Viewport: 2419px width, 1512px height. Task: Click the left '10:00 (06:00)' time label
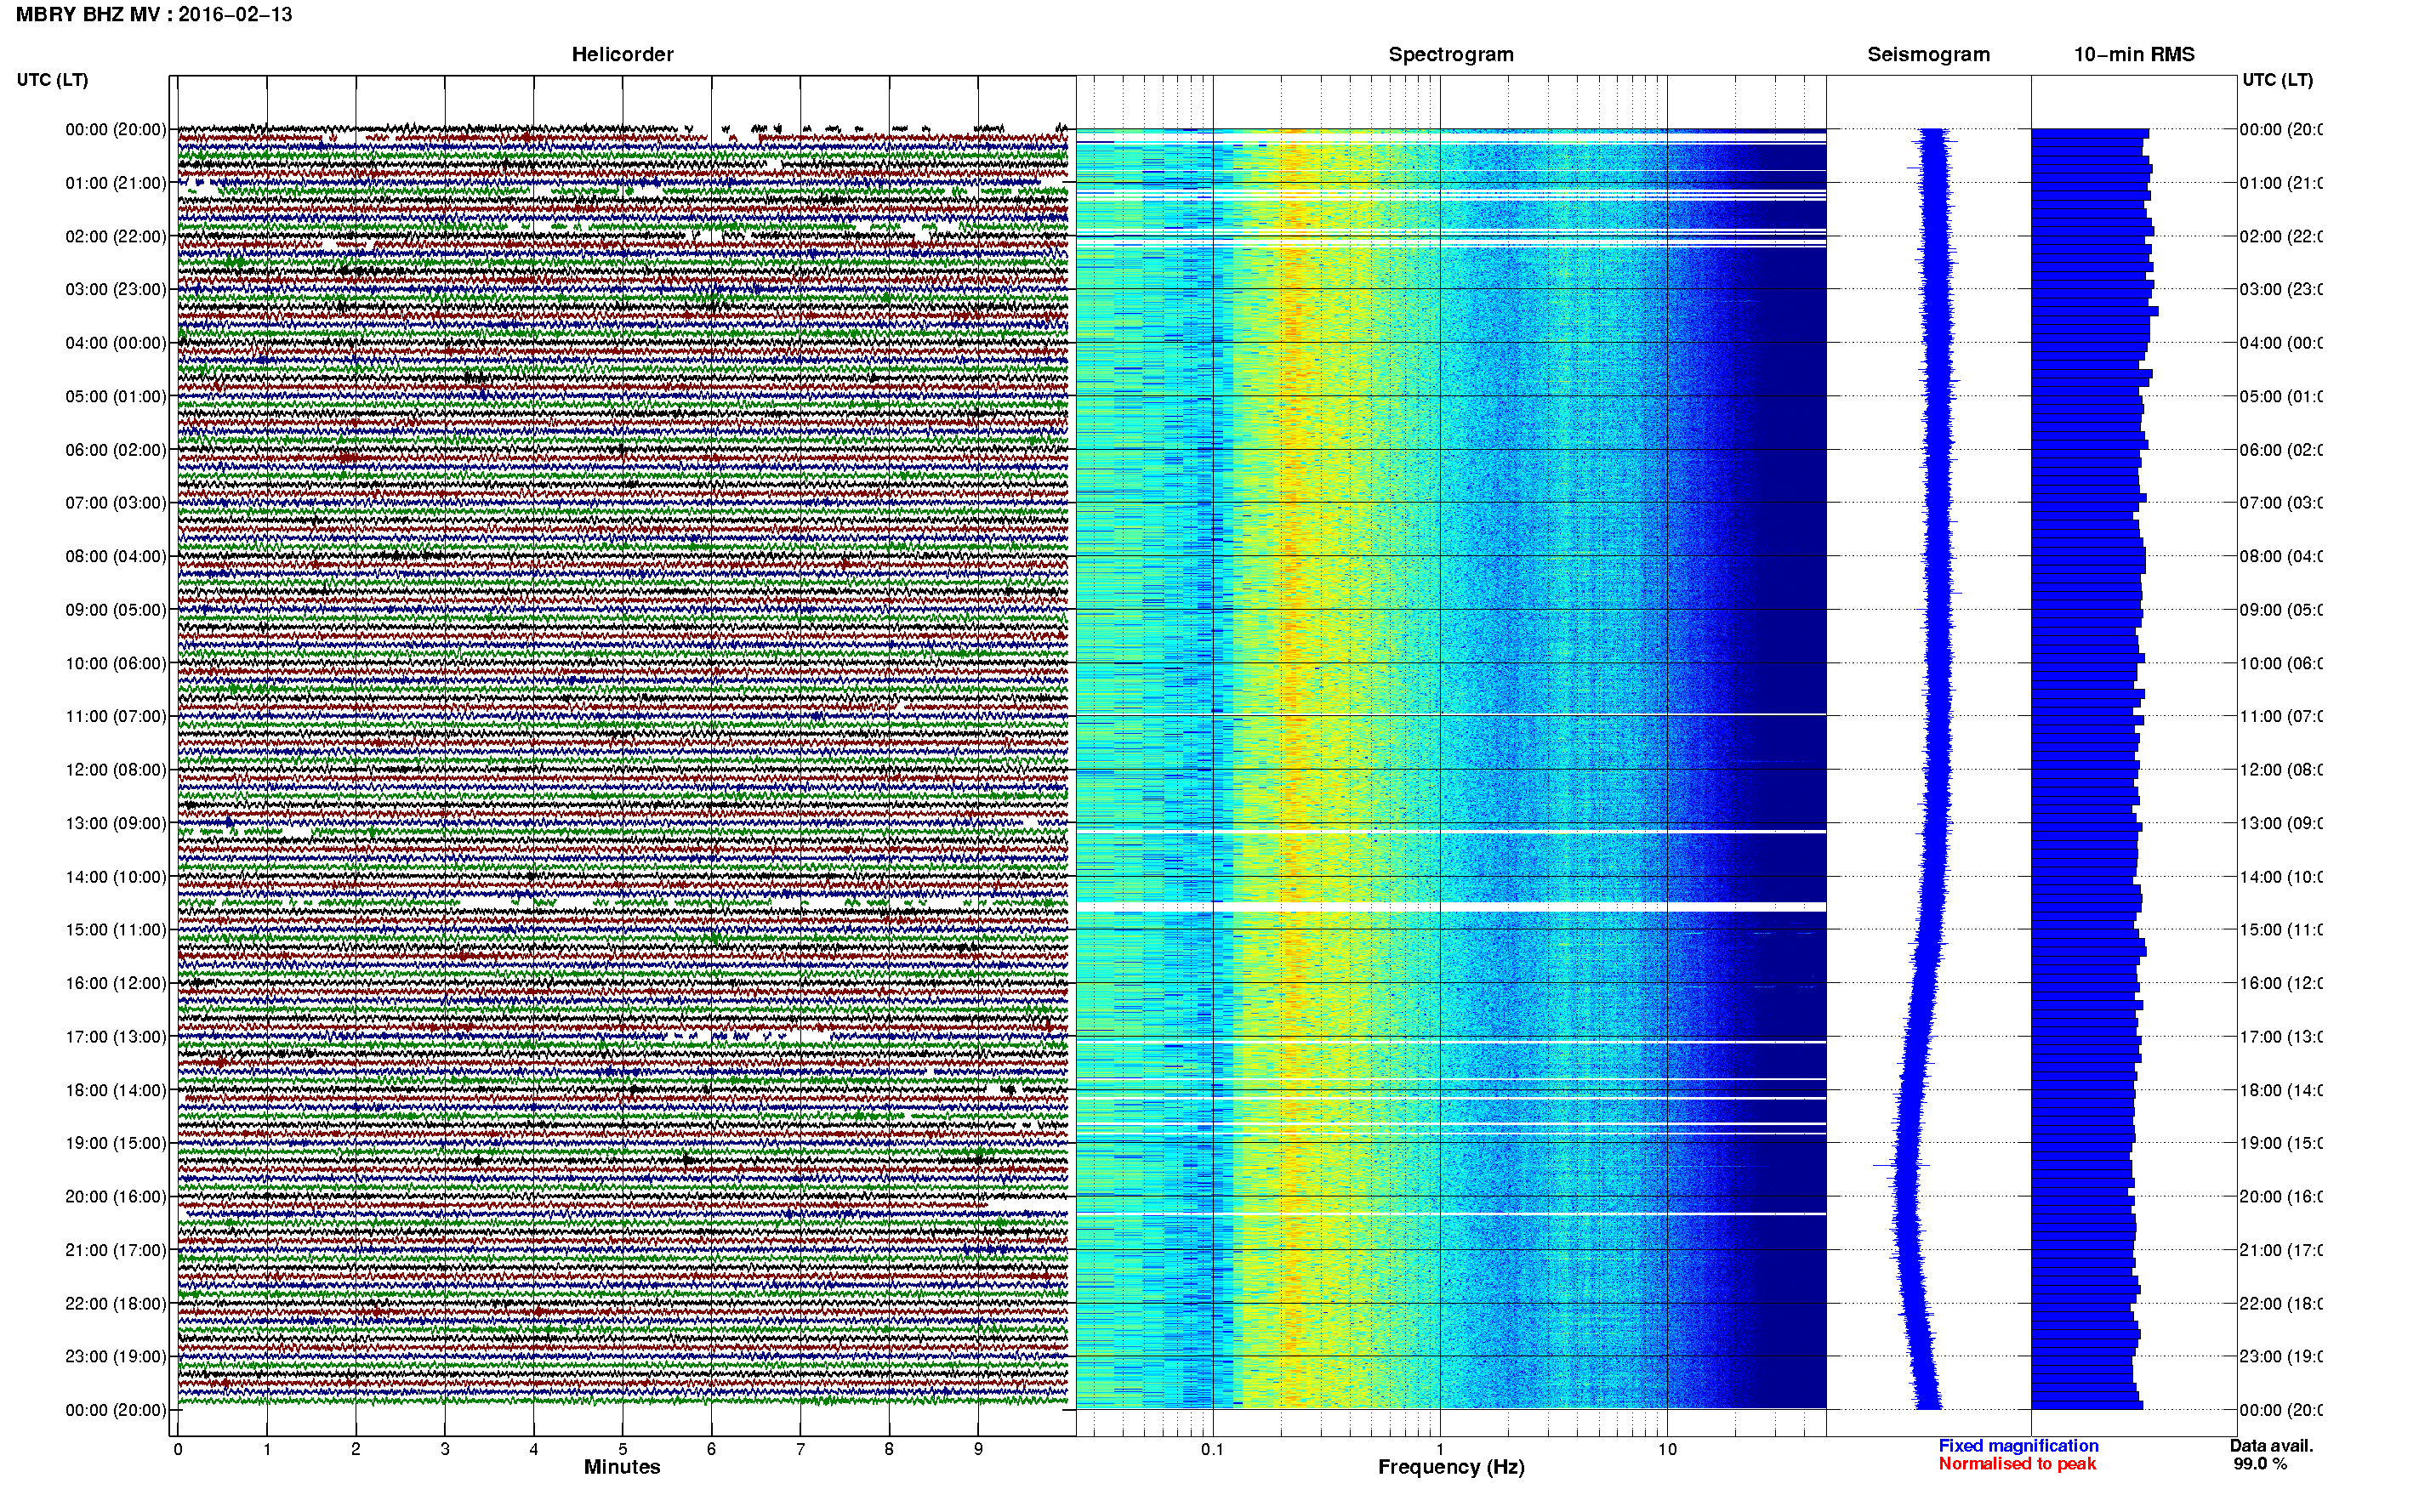click(116, 663)
